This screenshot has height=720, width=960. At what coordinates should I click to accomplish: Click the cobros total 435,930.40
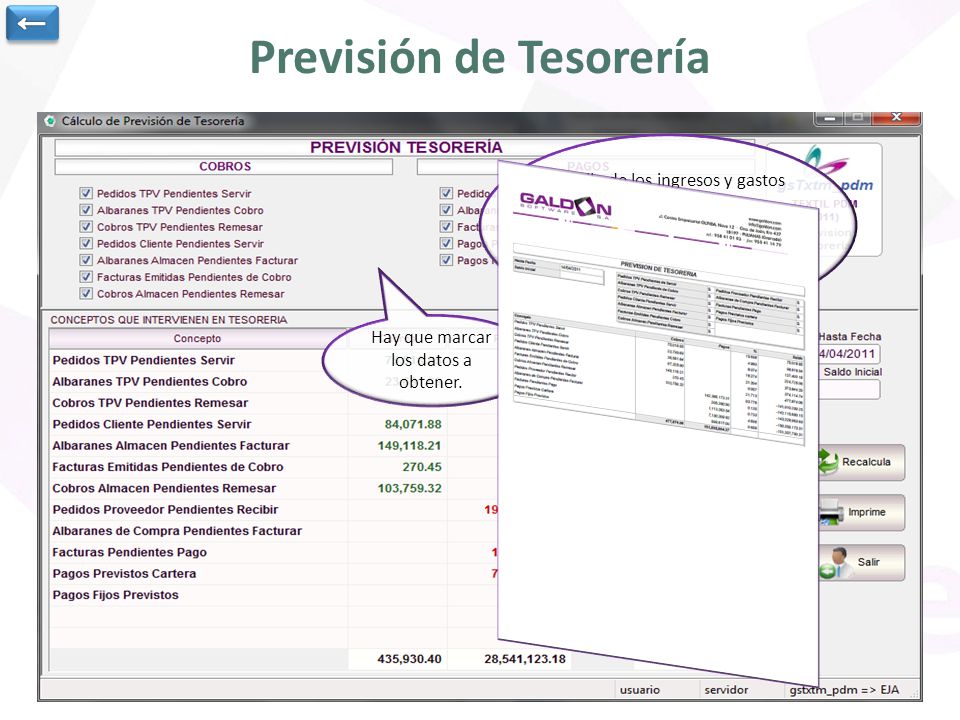coord(409,659)
